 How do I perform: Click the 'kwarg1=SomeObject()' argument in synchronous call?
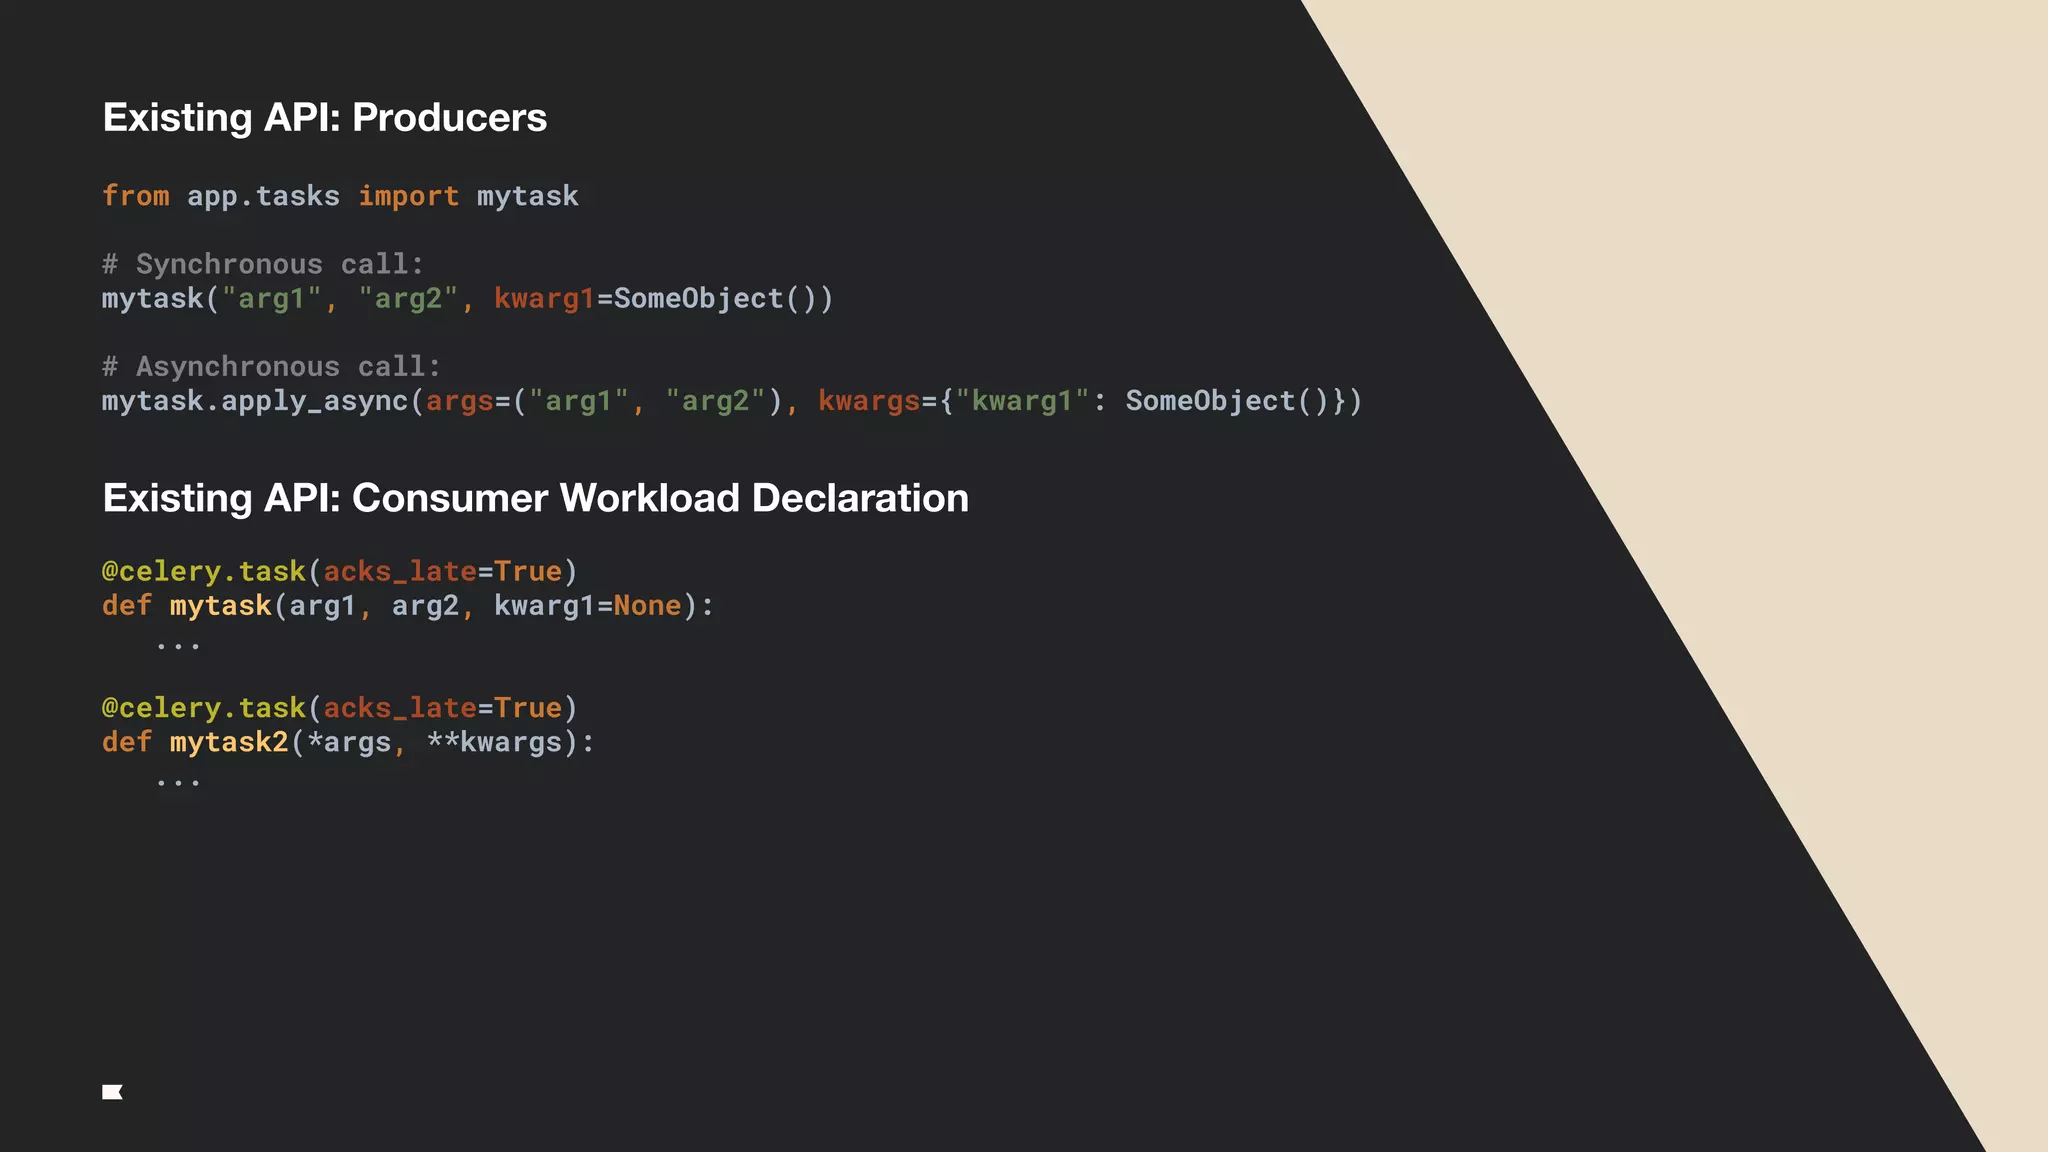pos(662,299)
